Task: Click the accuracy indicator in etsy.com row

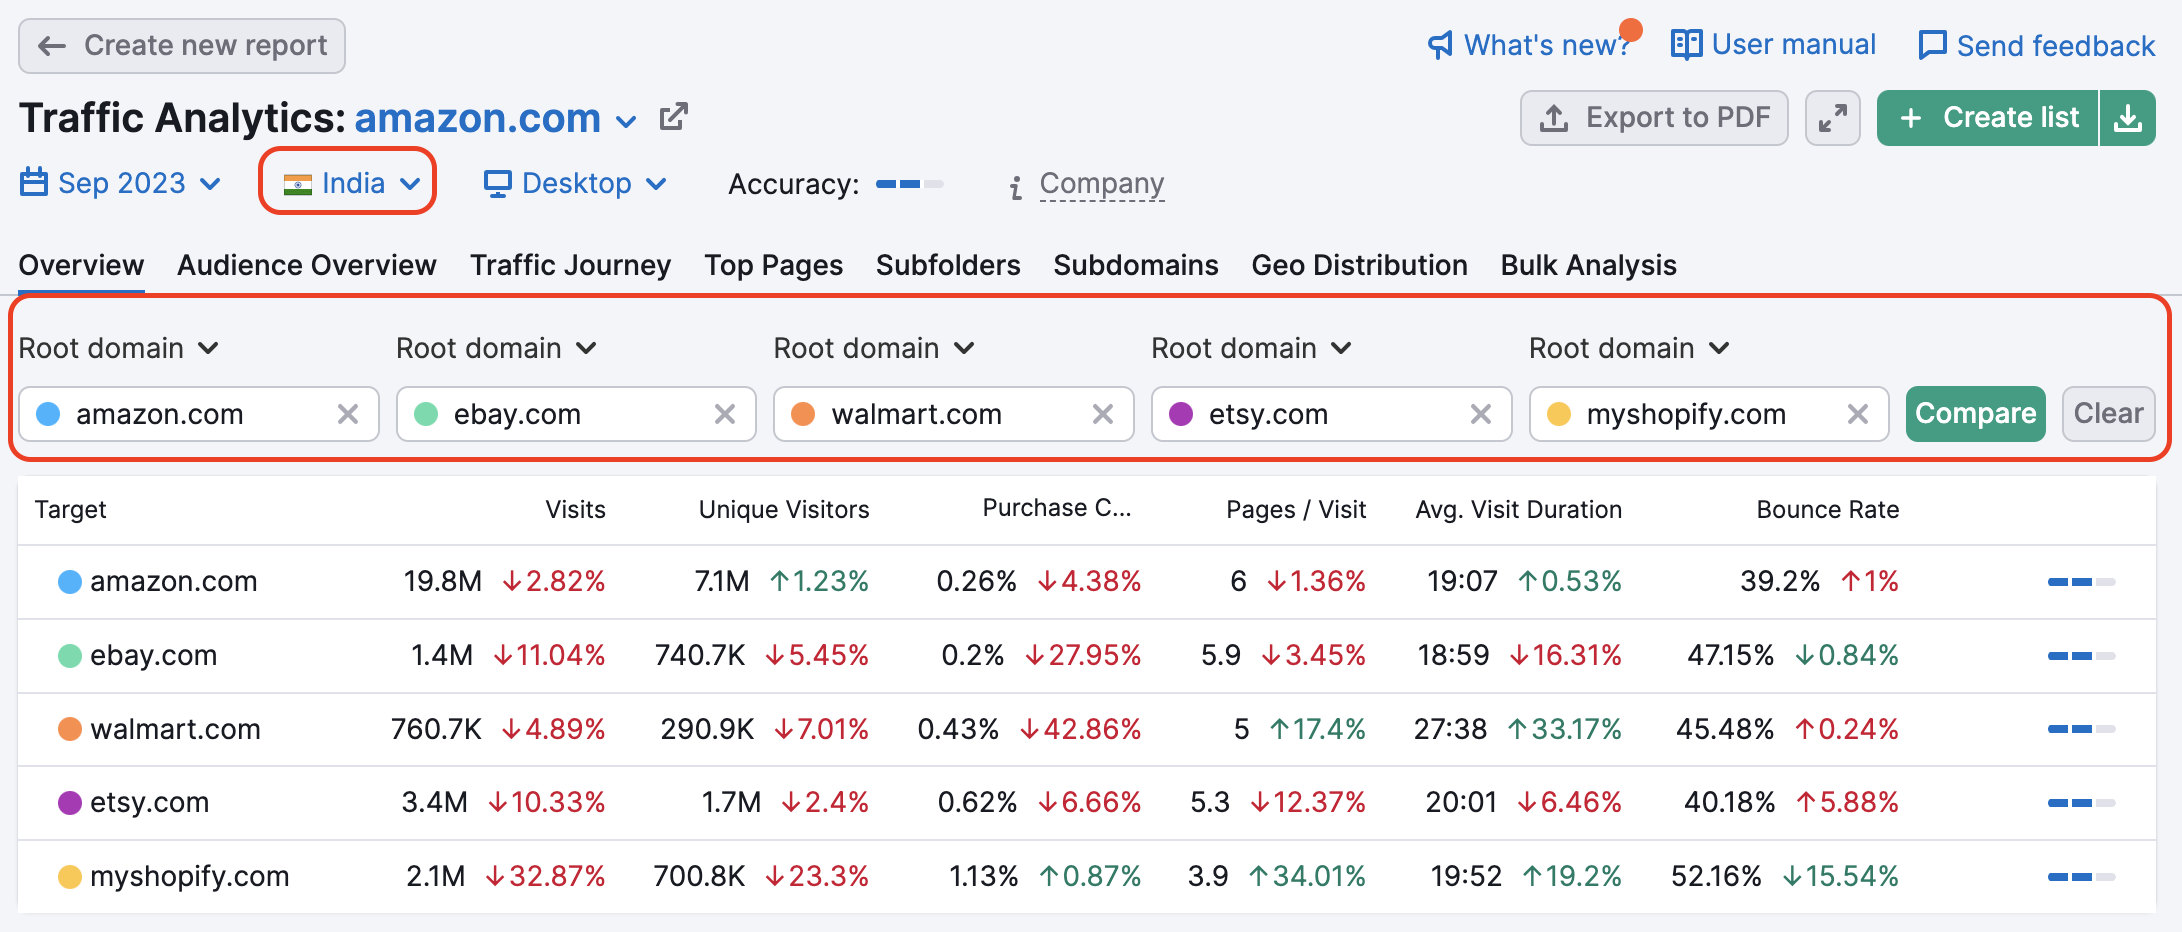Action: pos(2081,803)
